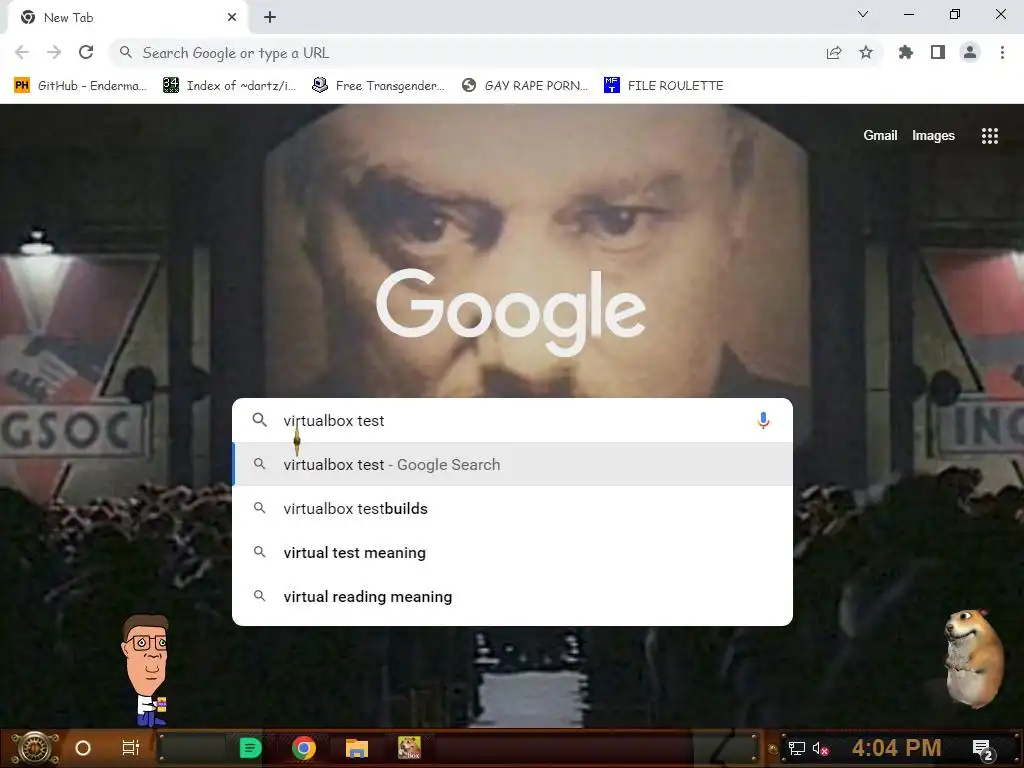Open the Images link
The width and height of the screenshot is (1024, 768).
pos(933,135)
